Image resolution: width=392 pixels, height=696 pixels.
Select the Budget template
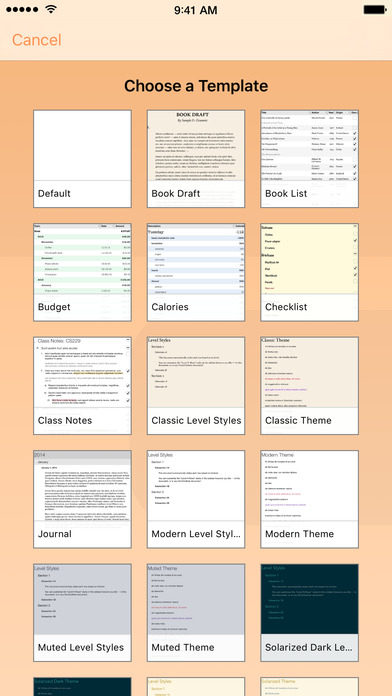pyautogui.click(x=82, y=272)
